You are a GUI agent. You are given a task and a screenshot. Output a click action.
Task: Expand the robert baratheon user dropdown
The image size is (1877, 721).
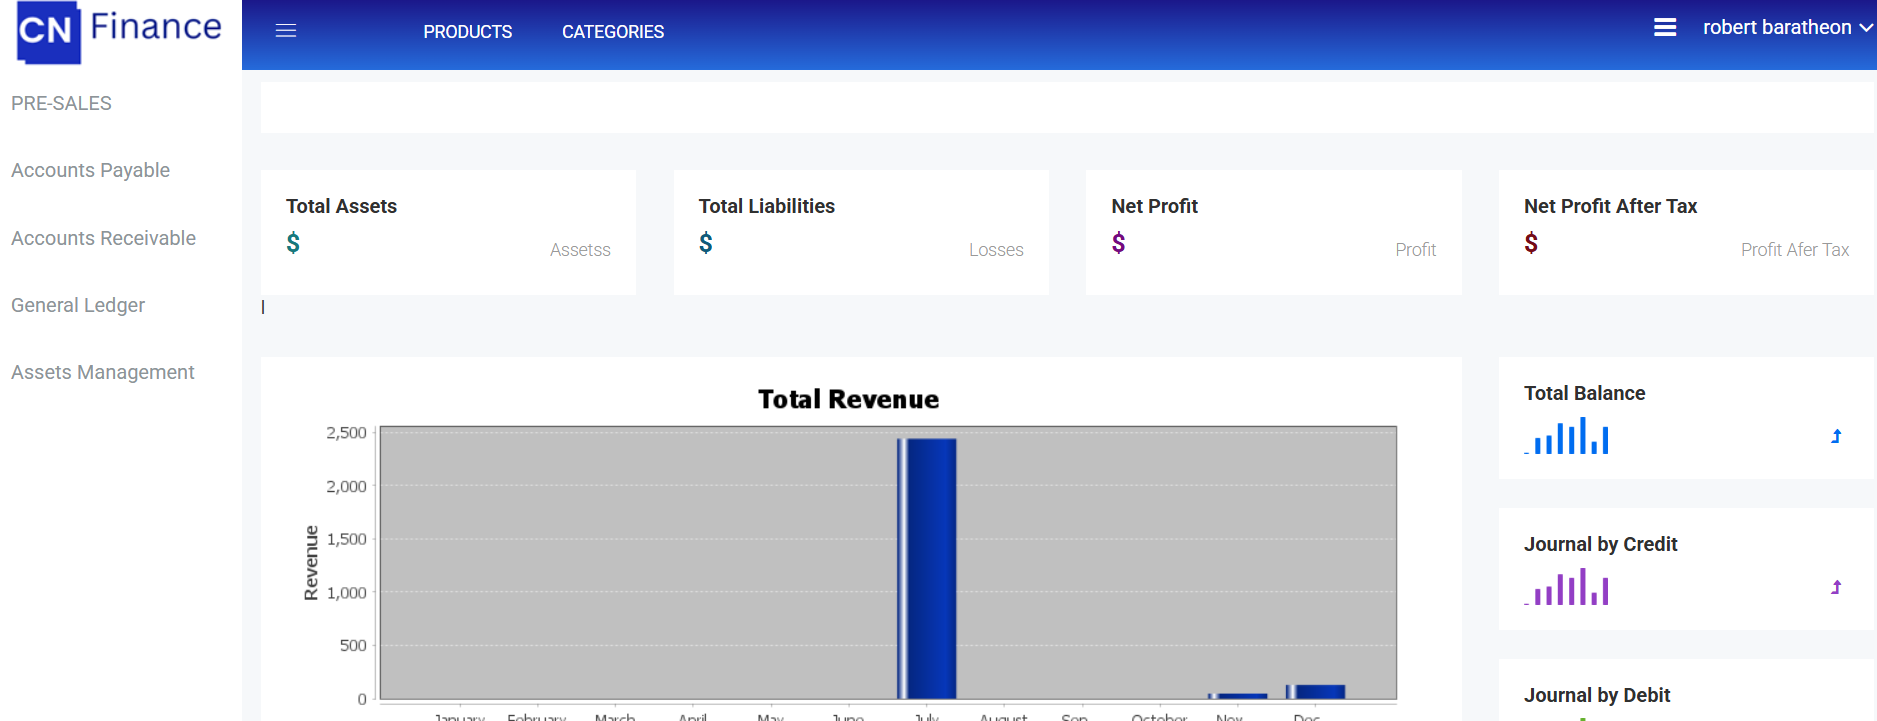[x=1787, y=28]
